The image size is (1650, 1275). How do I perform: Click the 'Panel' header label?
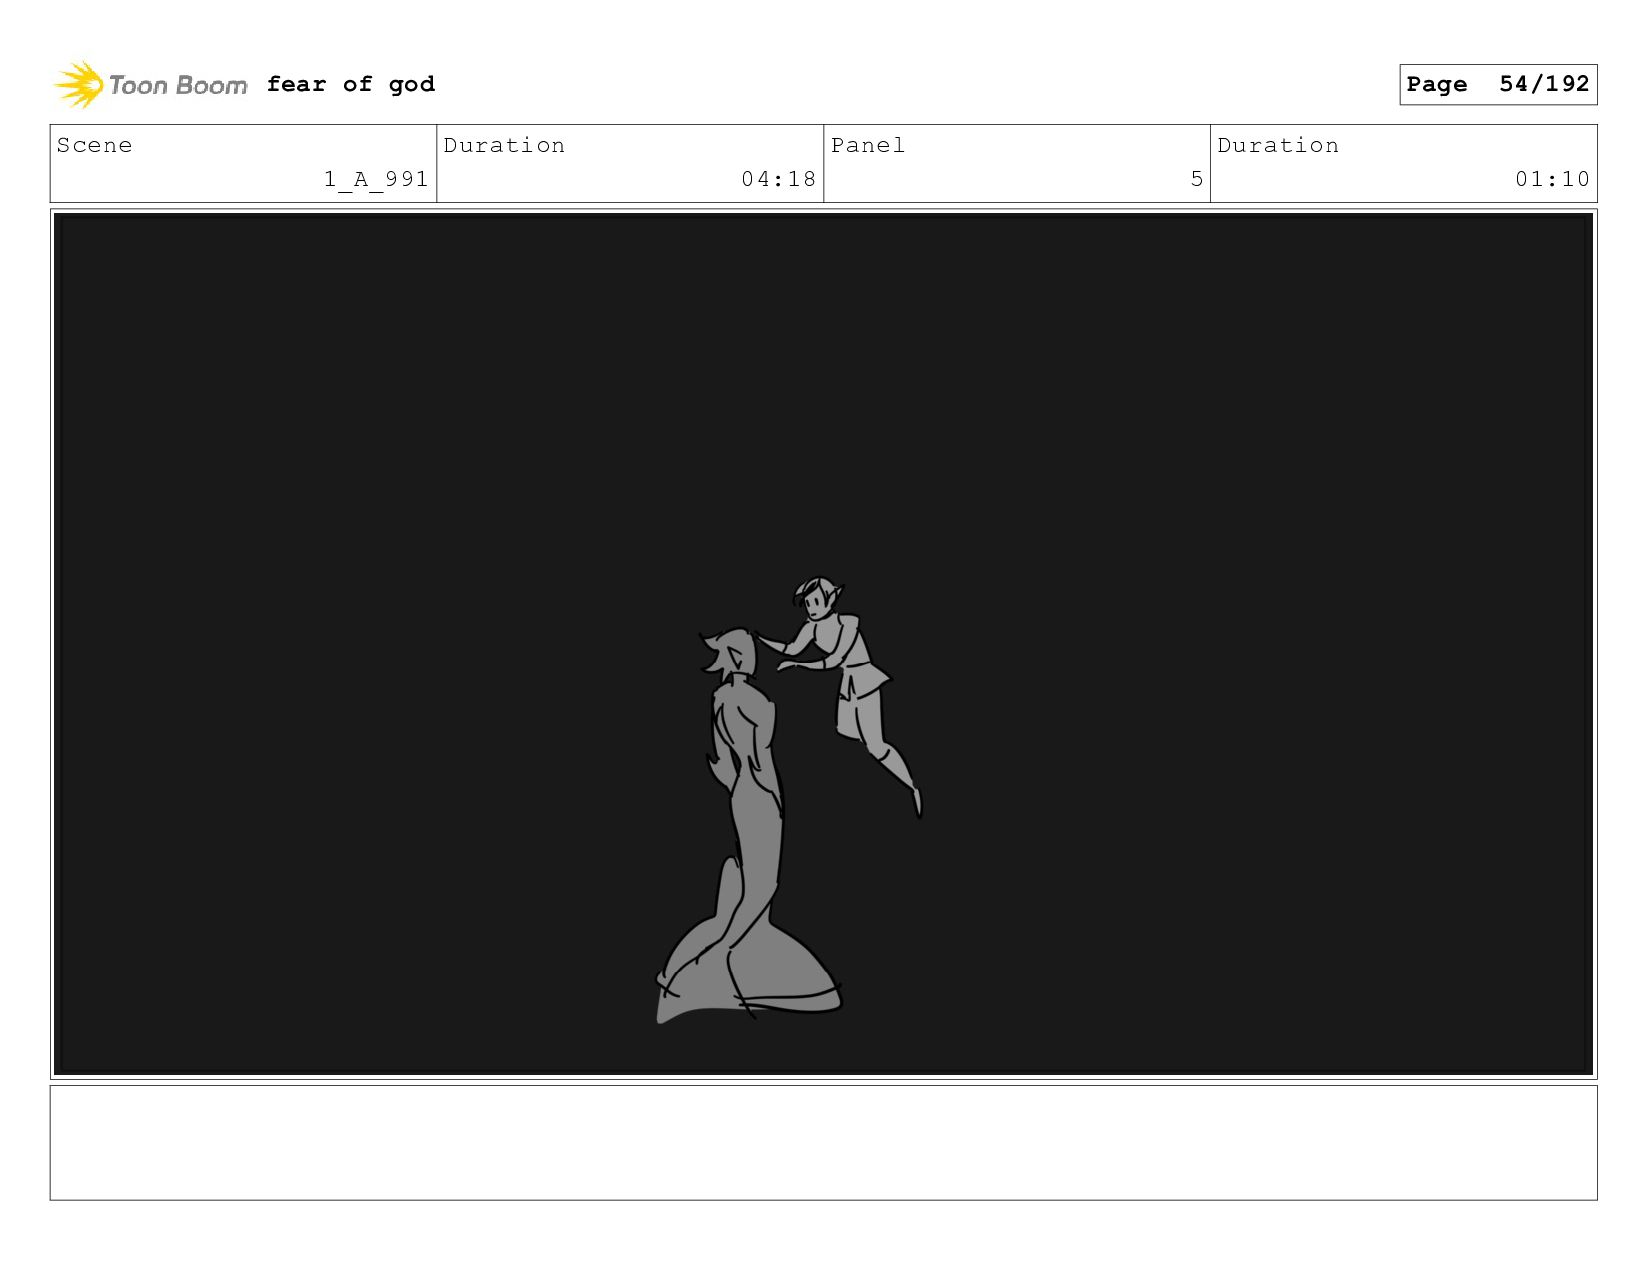click(868, 145)
